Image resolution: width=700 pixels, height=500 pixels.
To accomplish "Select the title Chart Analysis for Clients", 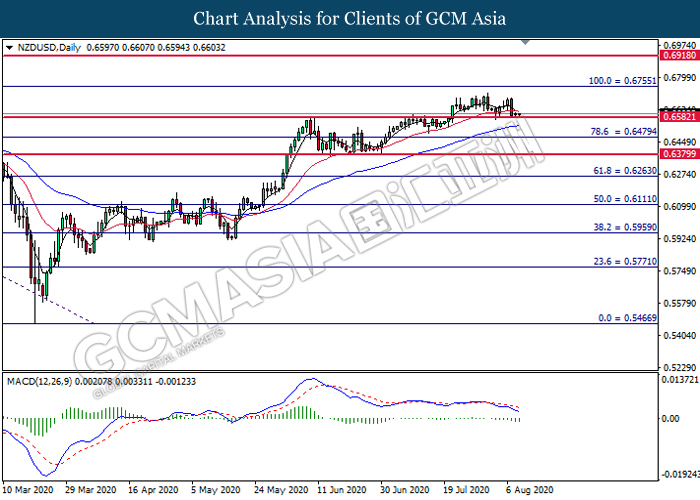I will point(350,18).
